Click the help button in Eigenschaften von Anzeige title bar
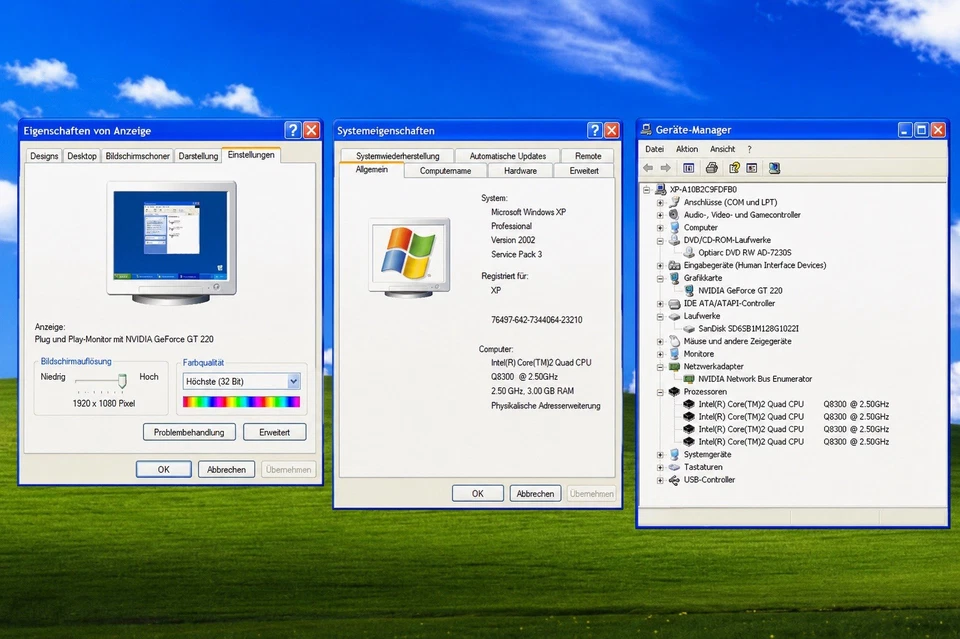Screen dimensions: 960x639 (293, 130)
